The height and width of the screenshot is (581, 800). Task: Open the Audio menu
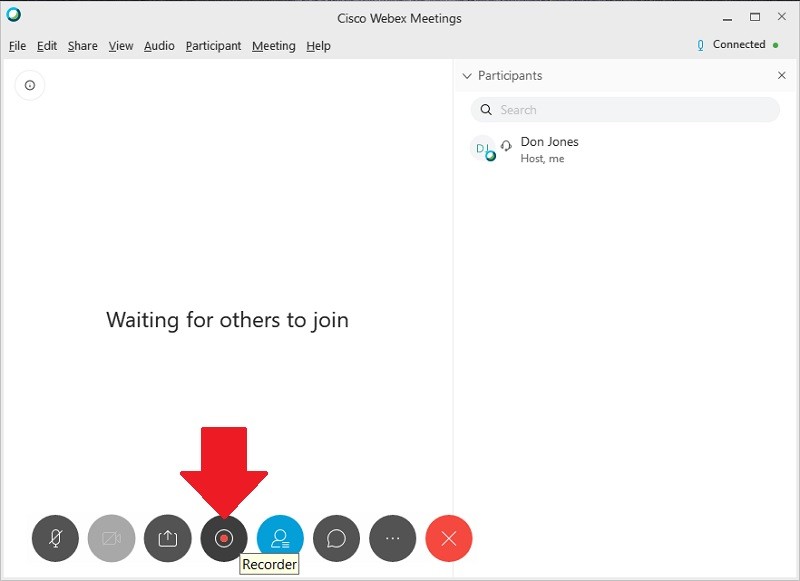tap(158, 46)
